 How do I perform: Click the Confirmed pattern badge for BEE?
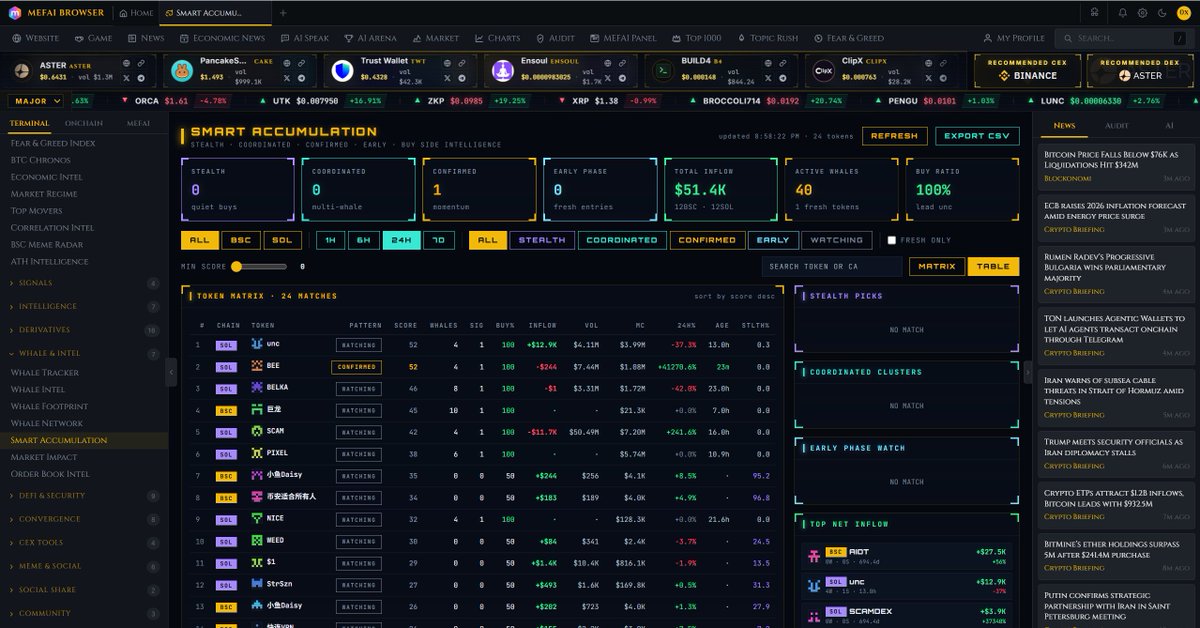point(356,367)
